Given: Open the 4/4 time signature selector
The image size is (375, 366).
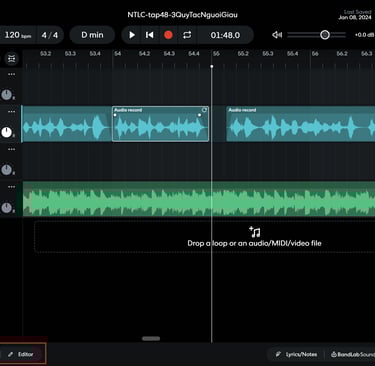Looking at the screenshot, I should pos(50,35).
